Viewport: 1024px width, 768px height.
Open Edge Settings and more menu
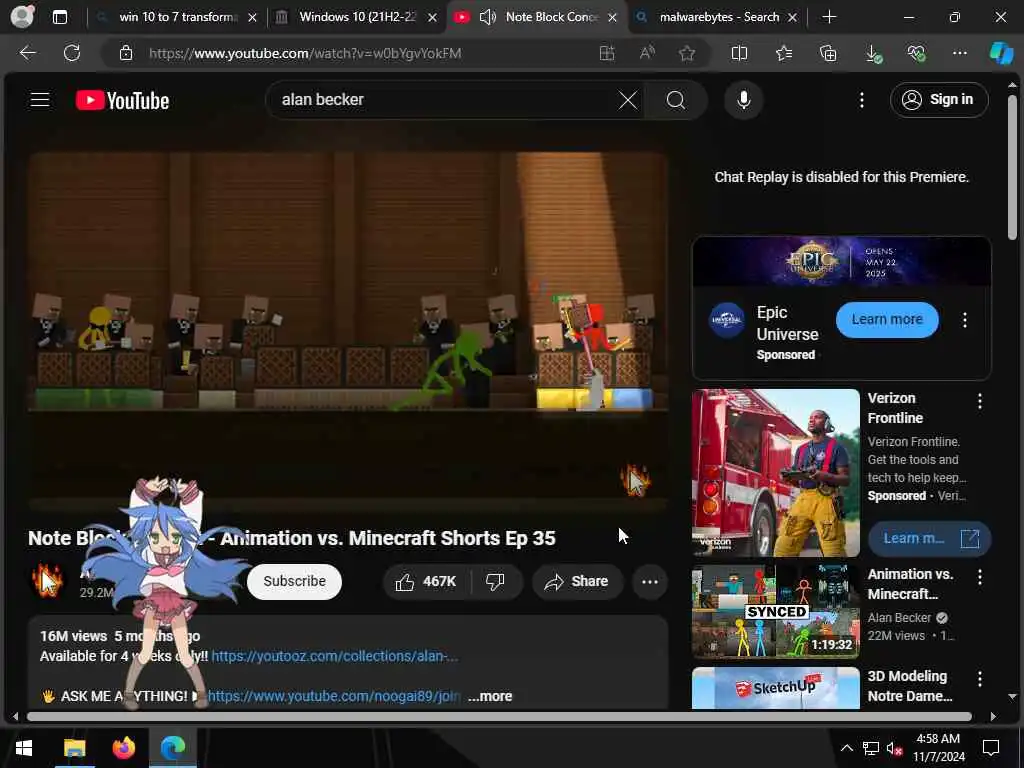[959, 53]
